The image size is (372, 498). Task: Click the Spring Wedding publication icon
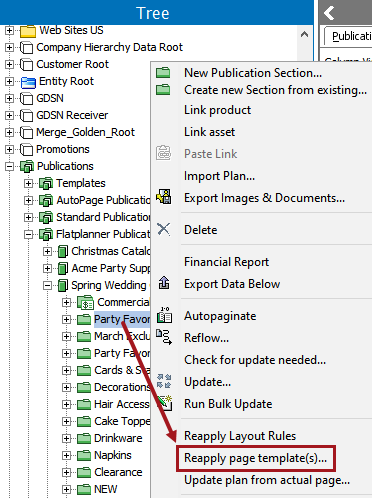pos(63,285)
